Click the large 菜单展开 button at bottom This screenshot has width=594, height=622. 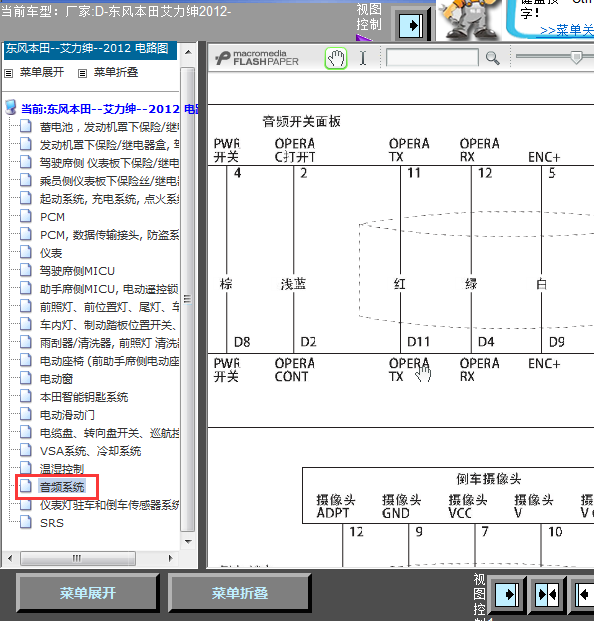click(x=88, y=593)
